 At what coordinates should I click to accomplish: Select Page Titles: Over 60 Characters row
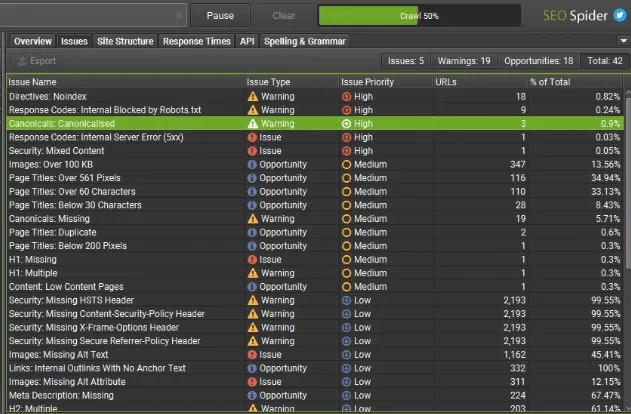point(315,192)
